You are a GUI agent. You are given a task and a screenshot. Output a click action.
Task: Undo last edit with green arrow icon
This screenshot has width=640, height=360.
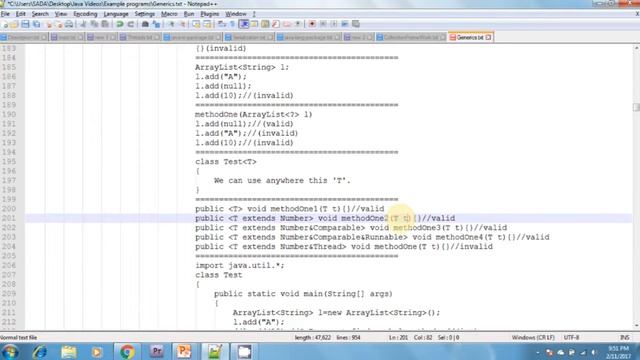click(120, 24)
